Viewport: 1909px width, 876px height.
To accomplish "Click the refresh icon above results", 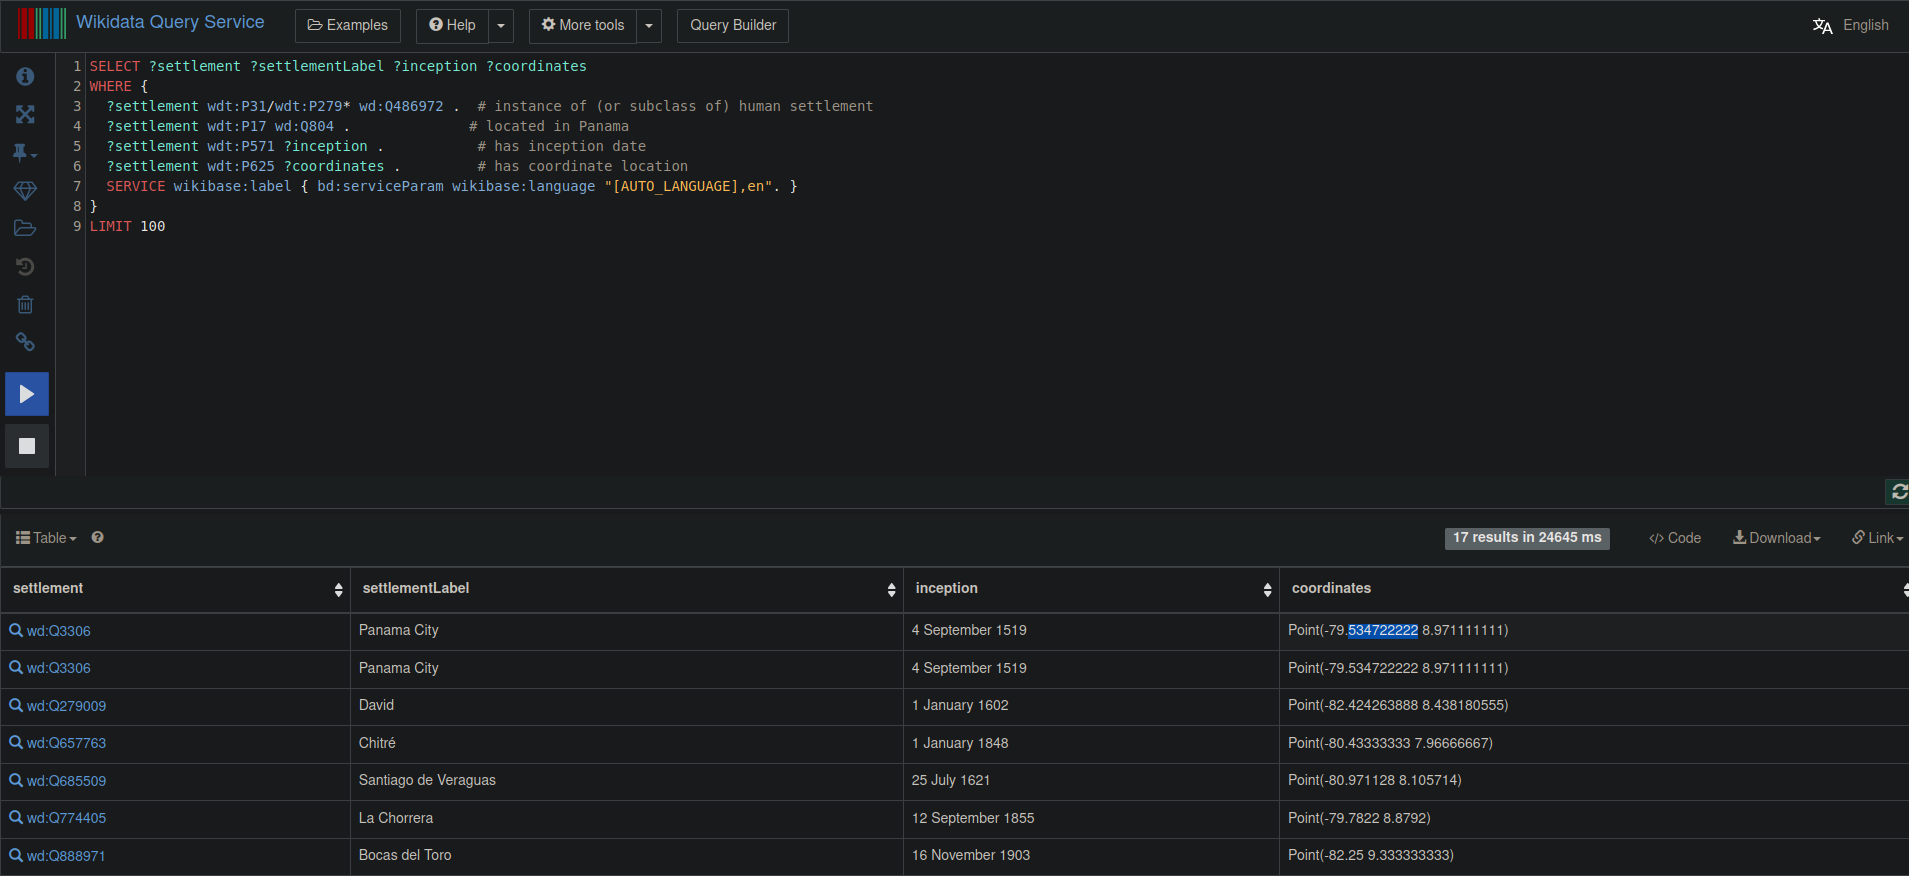I will tap(1898, 492).
